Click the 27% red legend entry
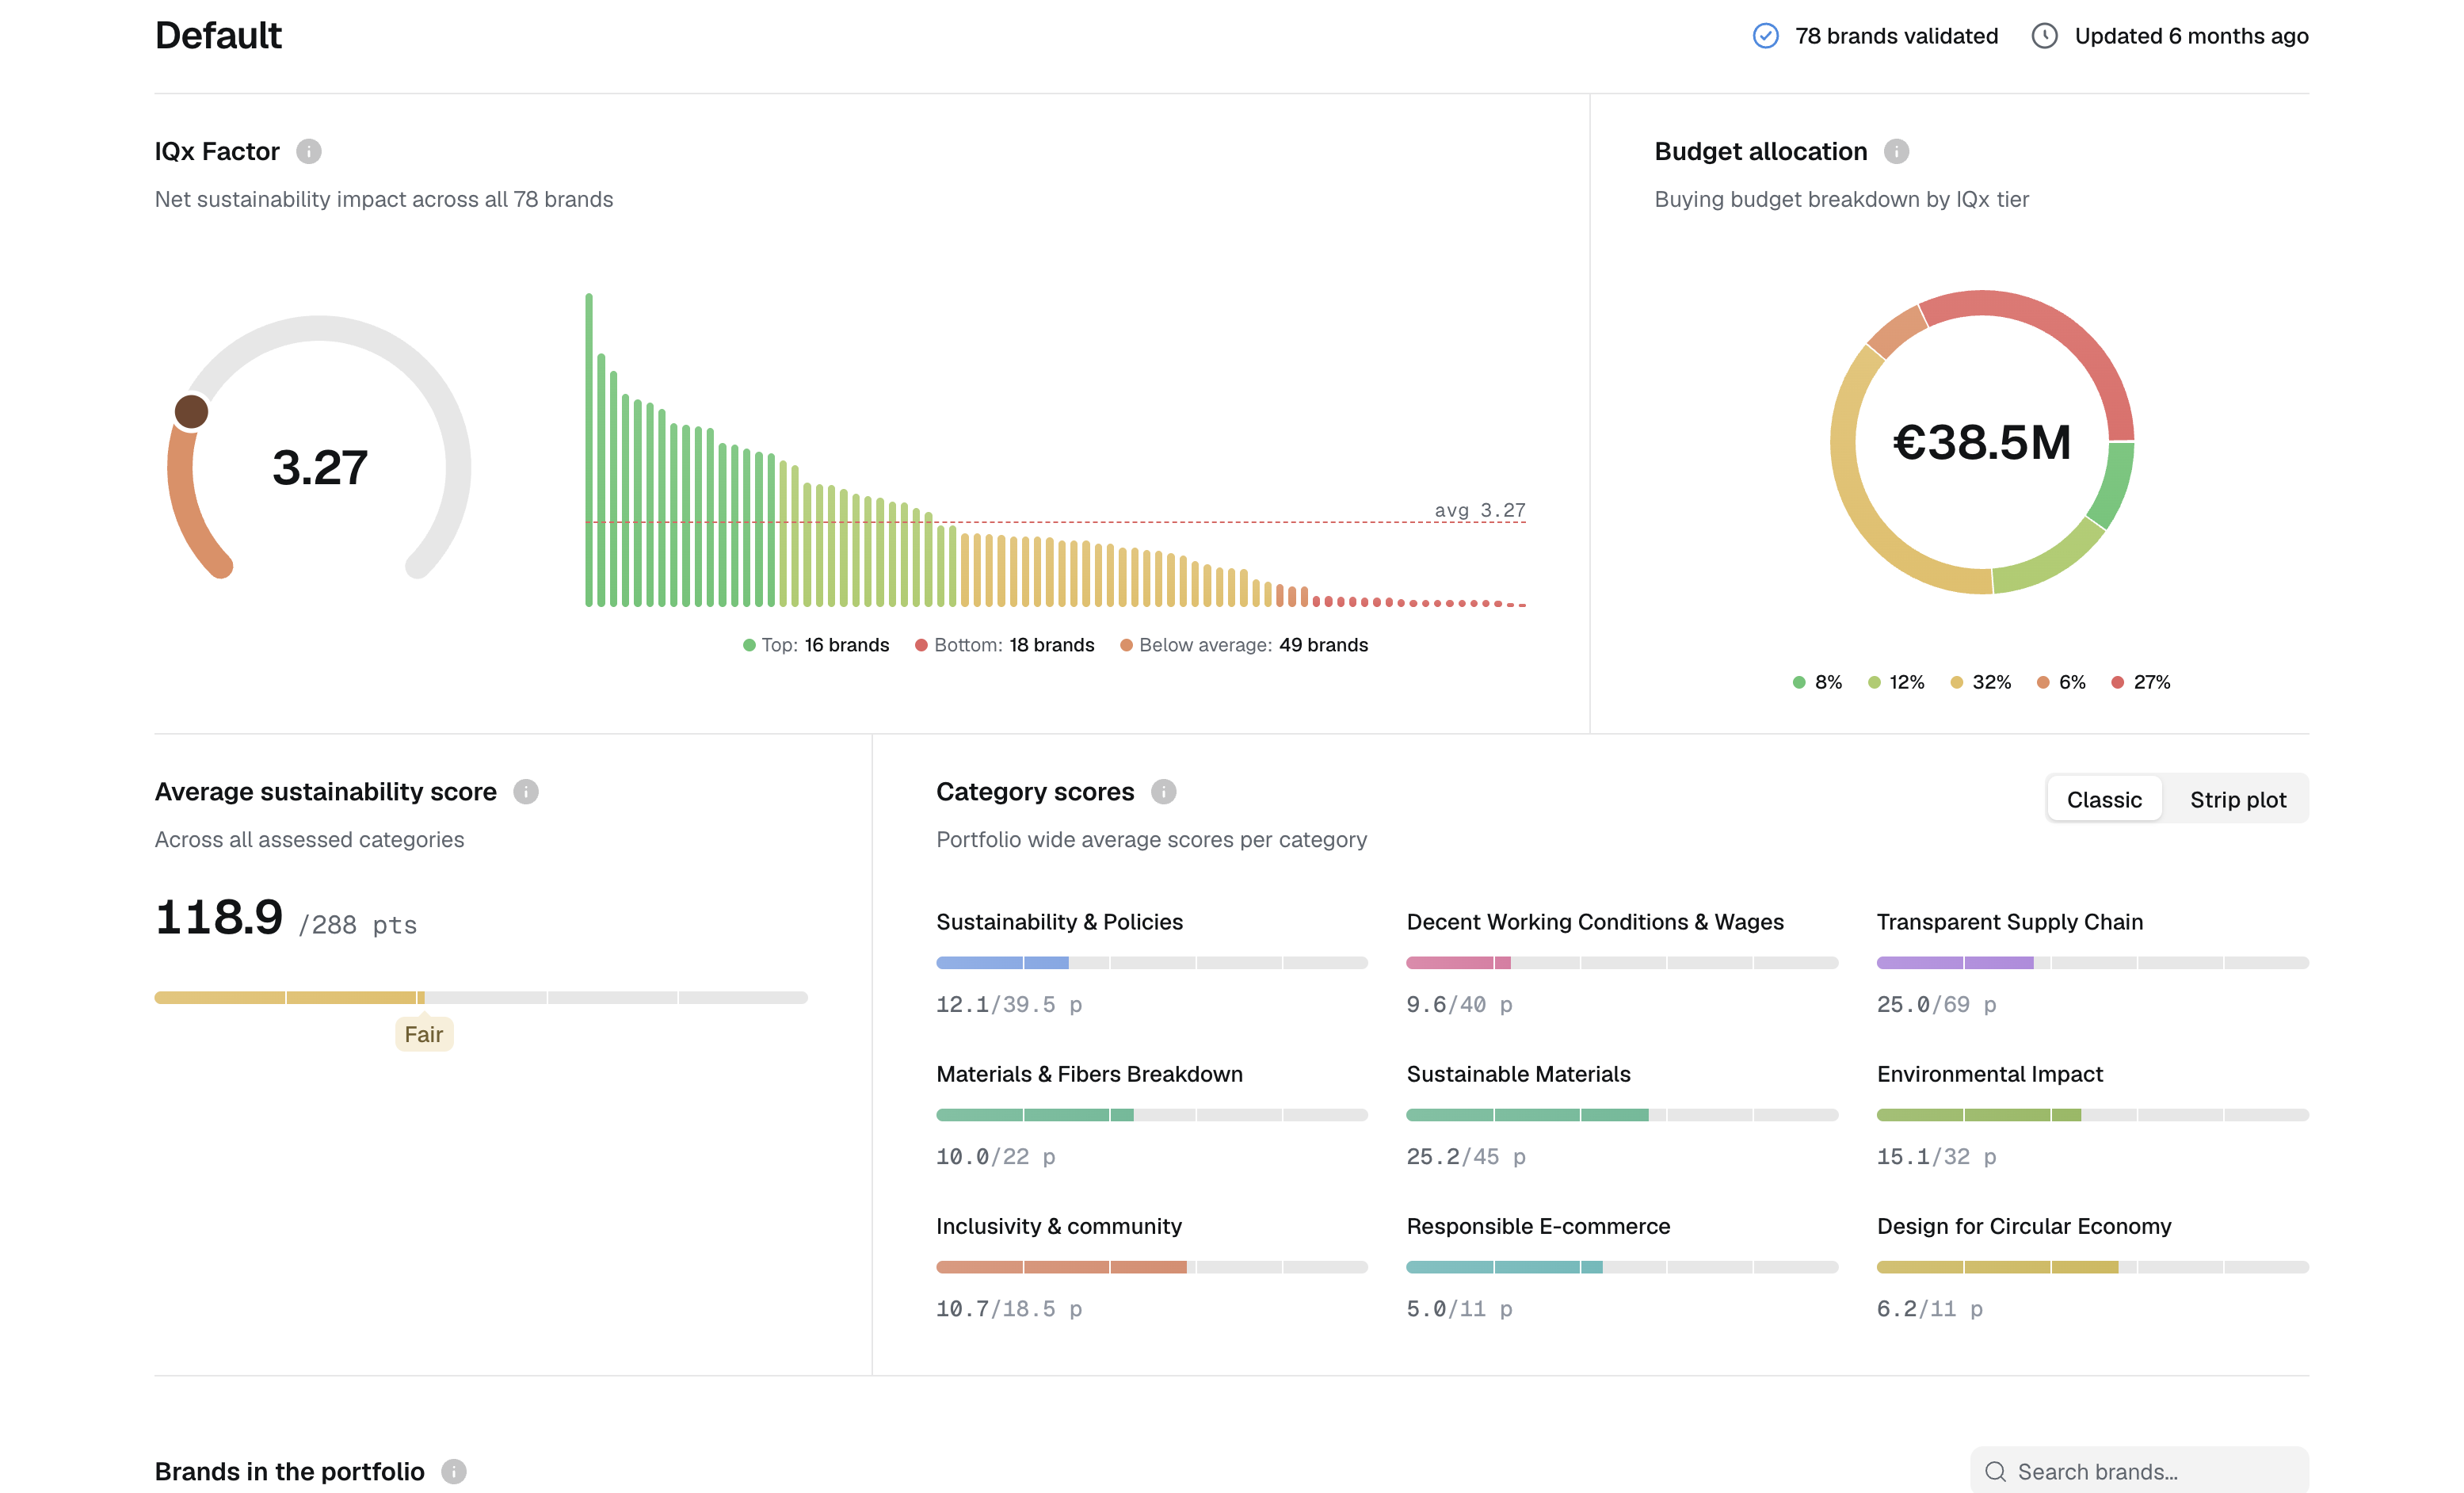The width and height of the screenshot is (2464, 1493). pyautogui.click(x=2140, y=682)
